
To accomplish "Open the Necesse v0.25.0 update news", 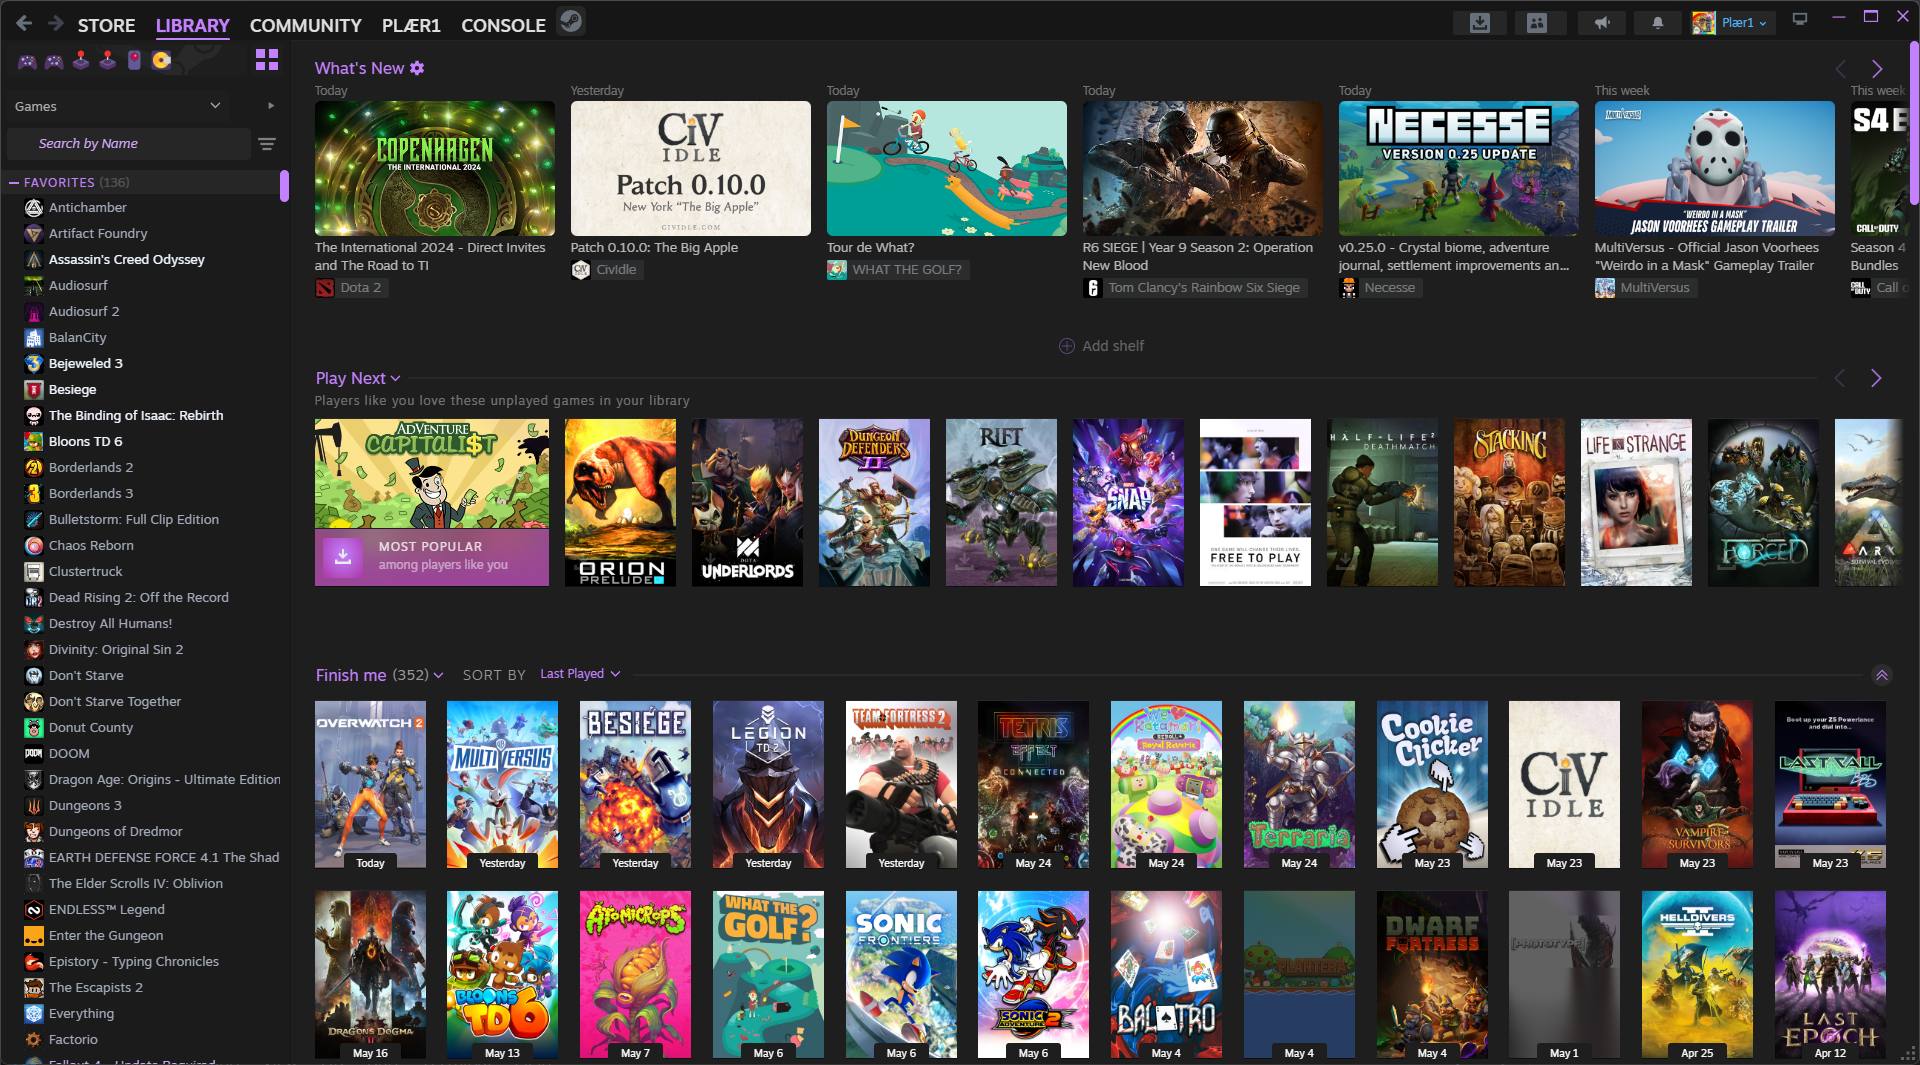I will 1453,256.
